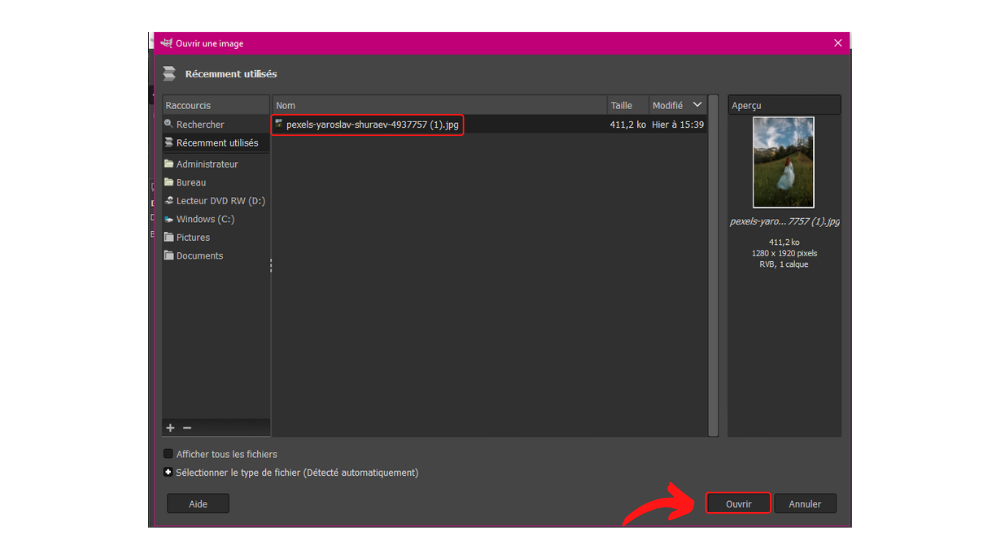Click the GIMP icon in title bar
The width and height of the screenshot is (1000, 560).
click(x=166, y=43)
